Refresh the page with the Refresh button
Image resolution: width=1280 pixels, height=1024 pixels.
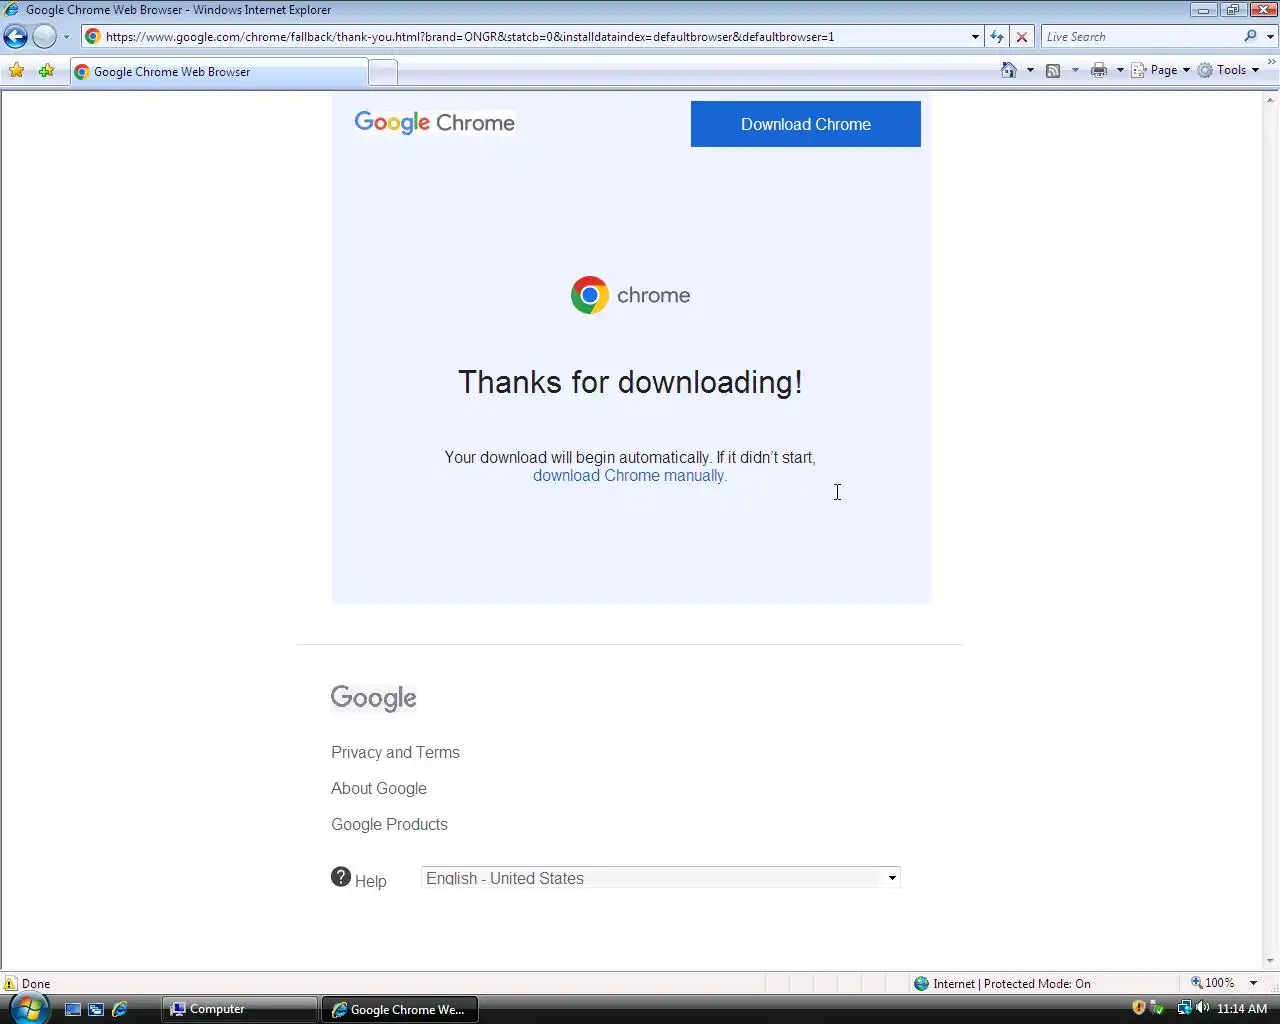coord(997,37)
